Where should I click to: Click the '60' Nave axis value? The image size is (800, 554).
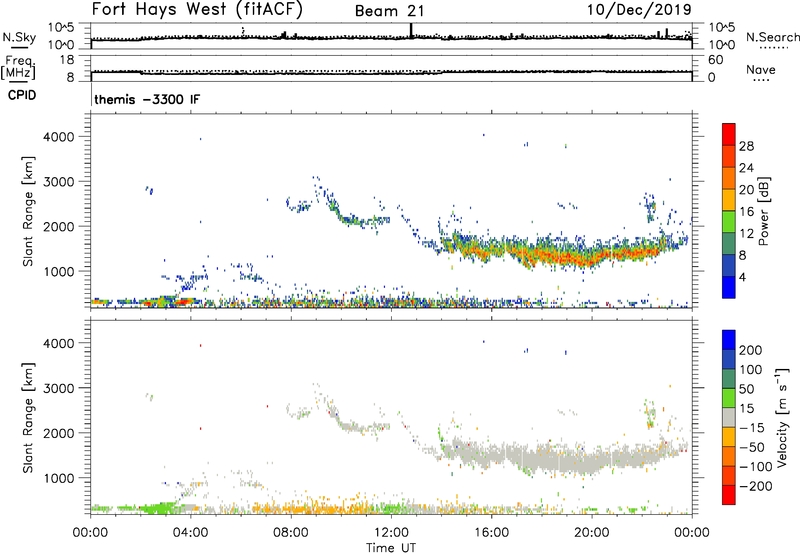716,60
